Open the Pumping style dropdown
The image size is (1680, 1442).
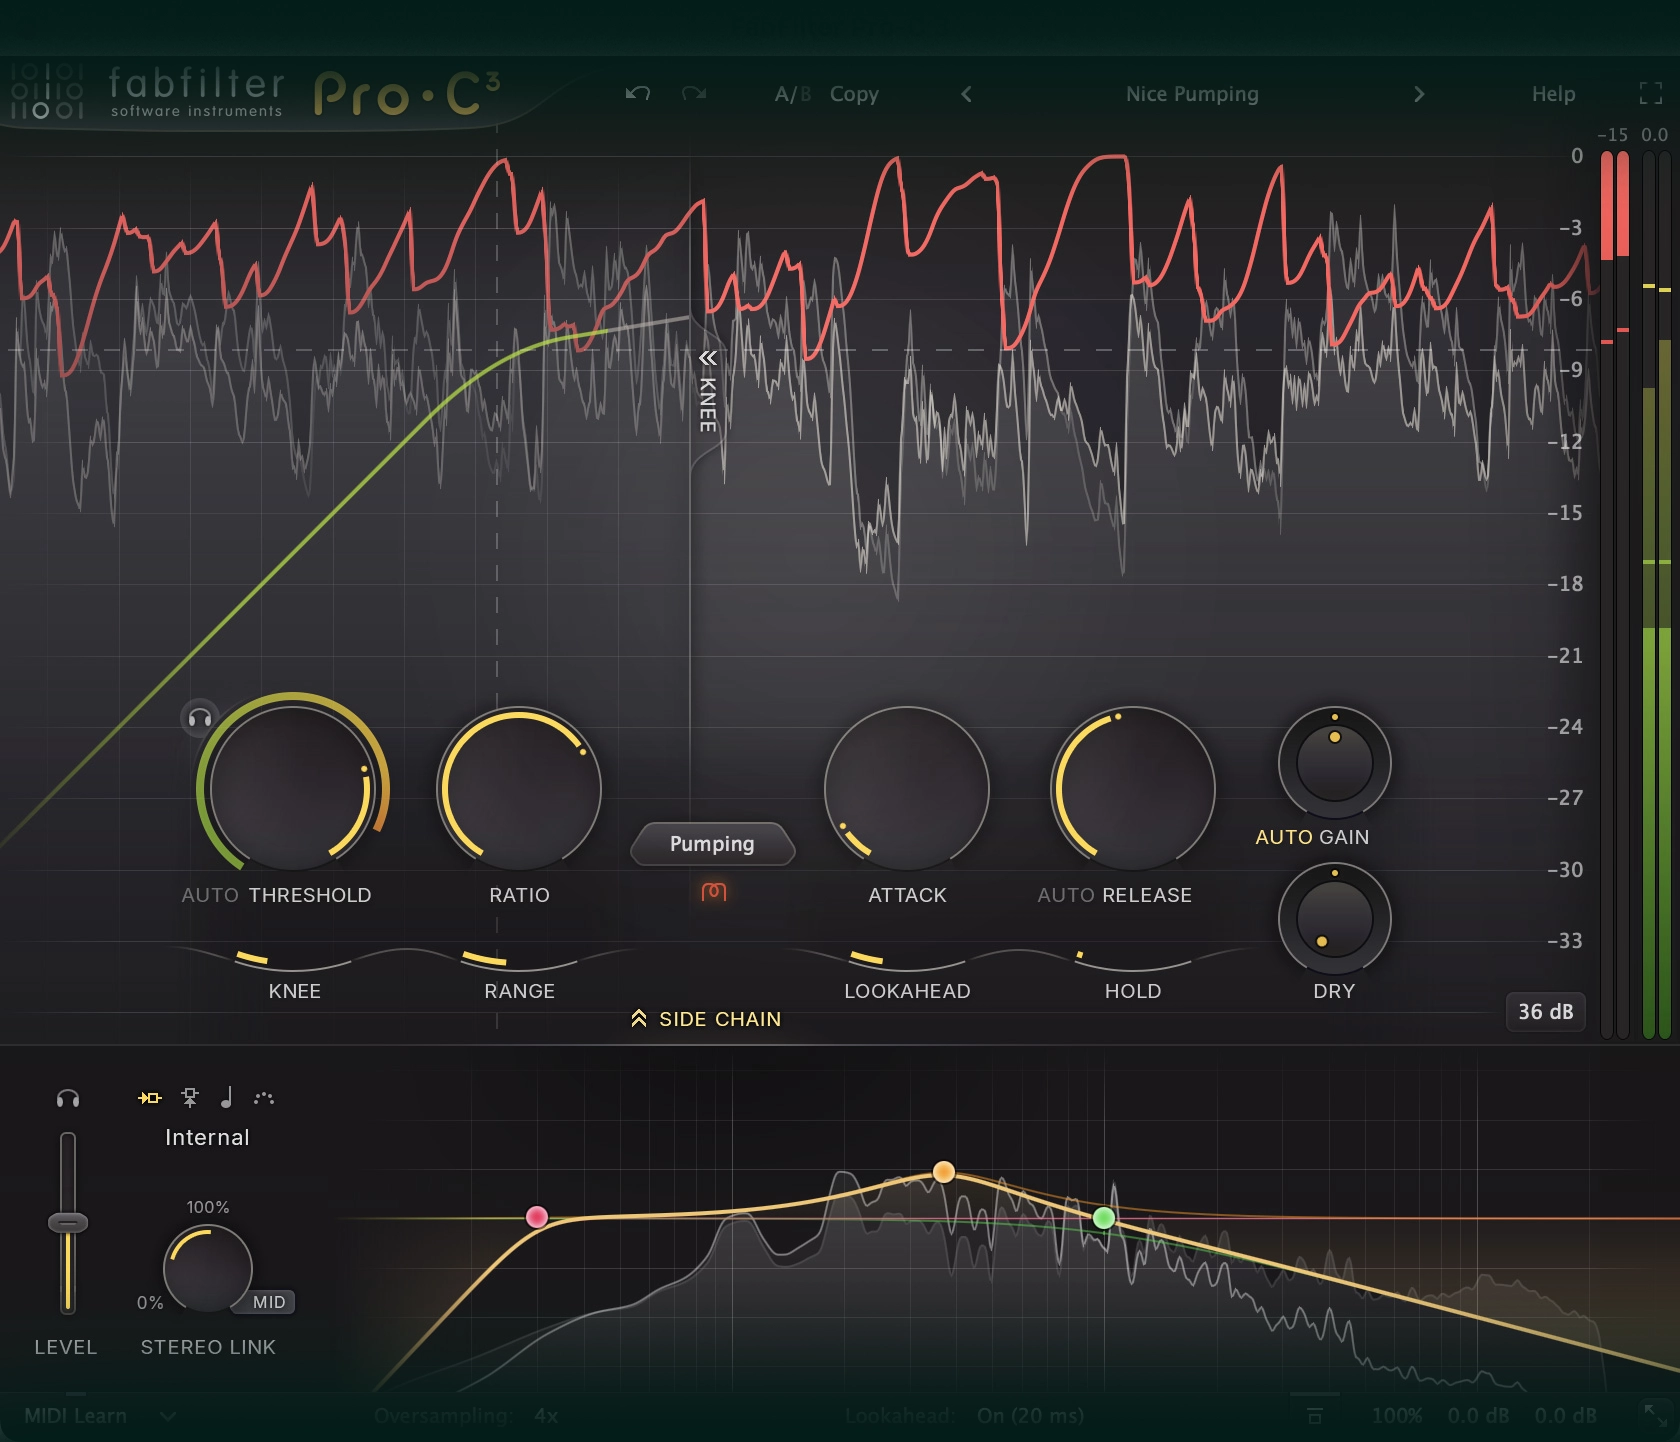point(712,844)
